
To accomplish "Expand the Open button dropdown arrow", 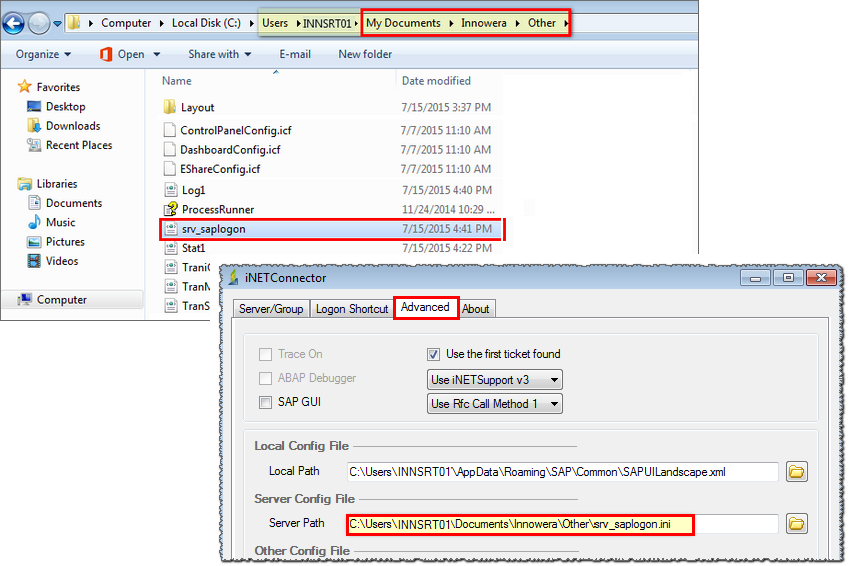I will coord(156,54).
